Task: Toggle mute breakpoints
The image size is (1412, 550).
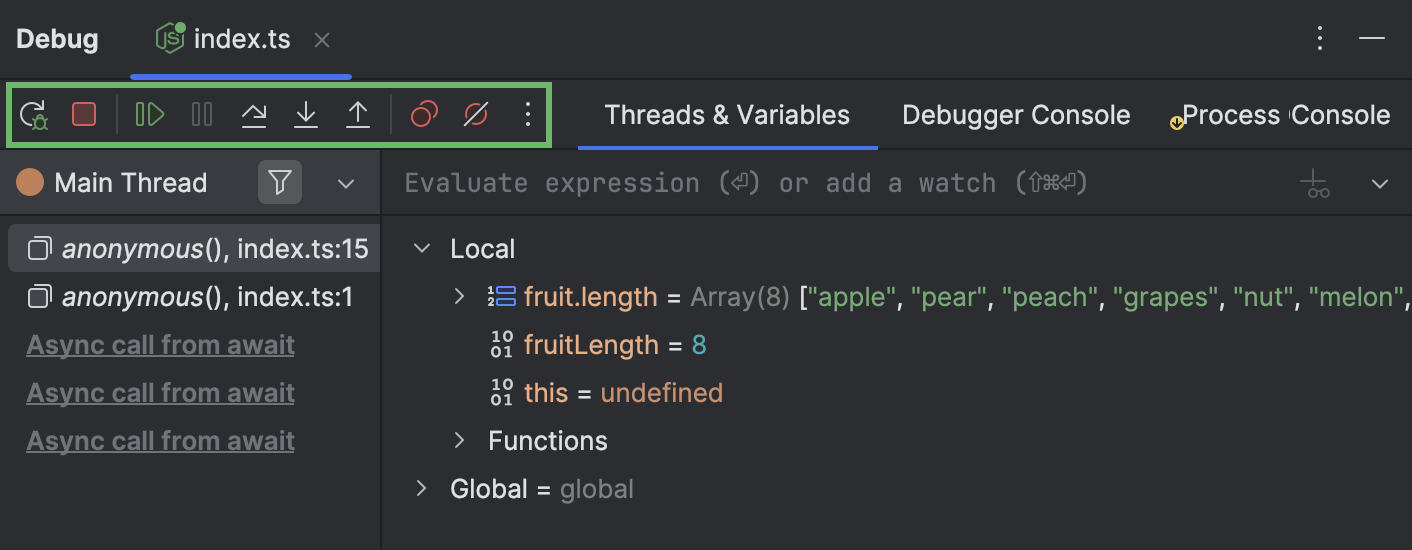Action: 476,115
